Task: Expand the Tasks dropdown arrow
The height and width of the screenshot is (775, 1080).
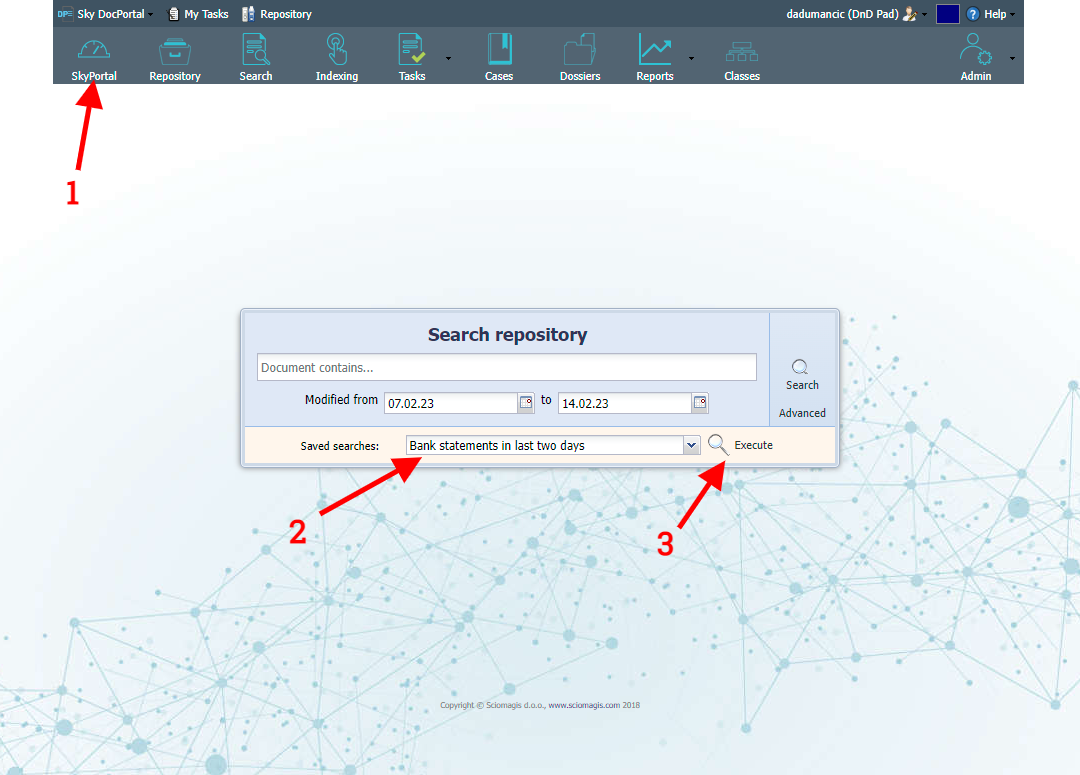Action: tap(448, 59)
